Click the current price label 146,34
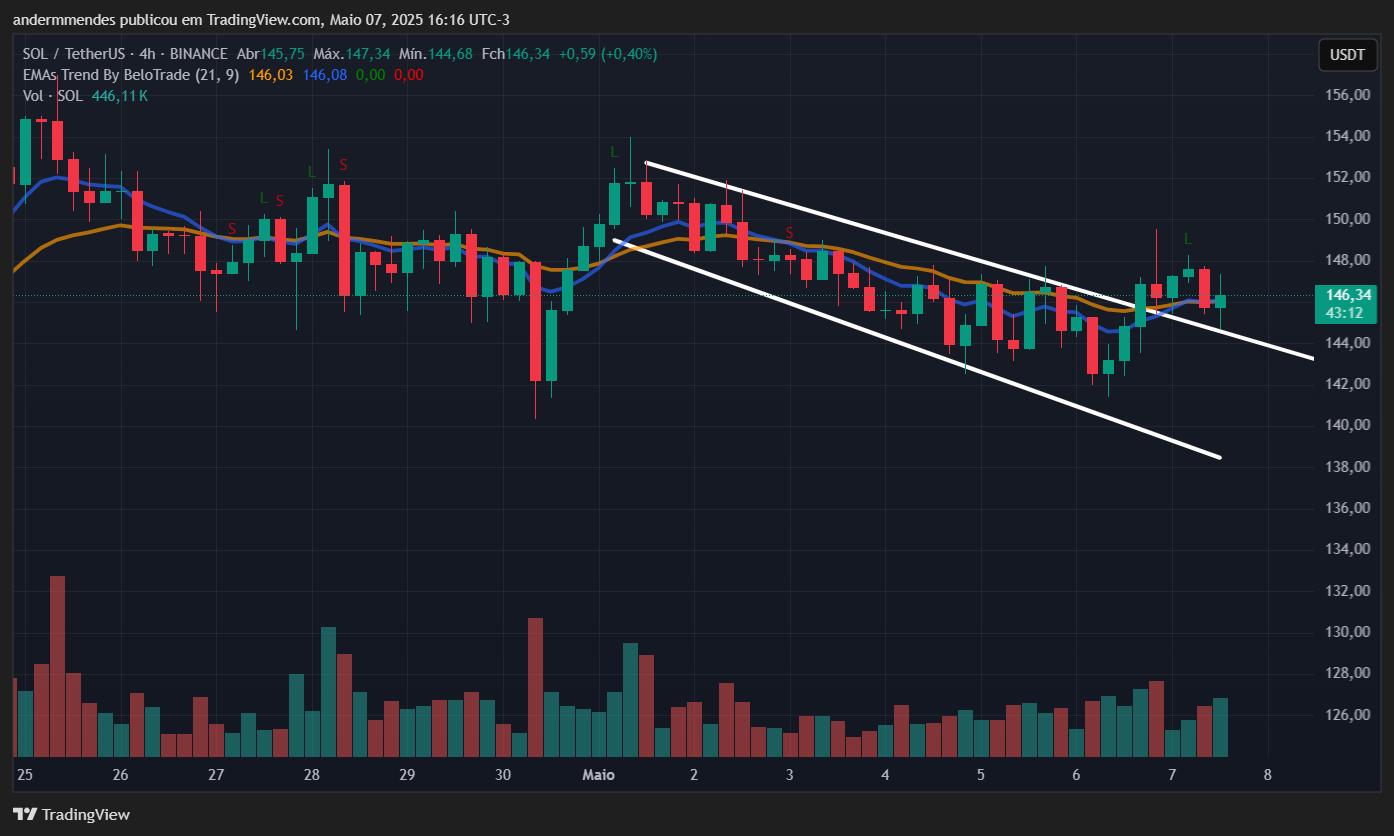Image resolution: width=1394 pixels, height=836 pixels. pos(1348,295)
